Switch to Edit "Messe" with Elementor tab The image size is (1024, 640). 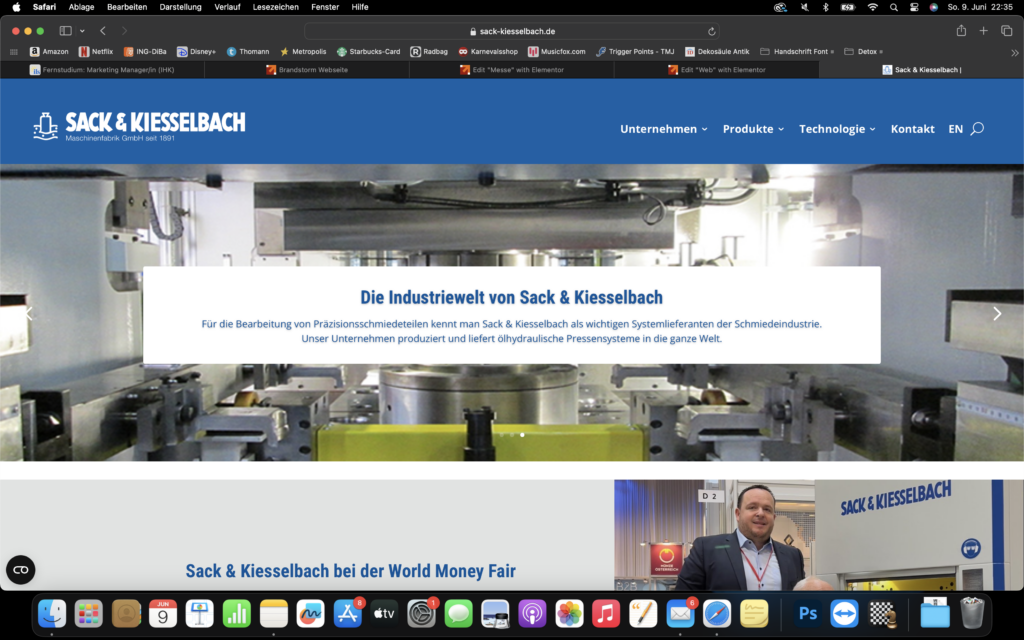click(x=511, y=70)
